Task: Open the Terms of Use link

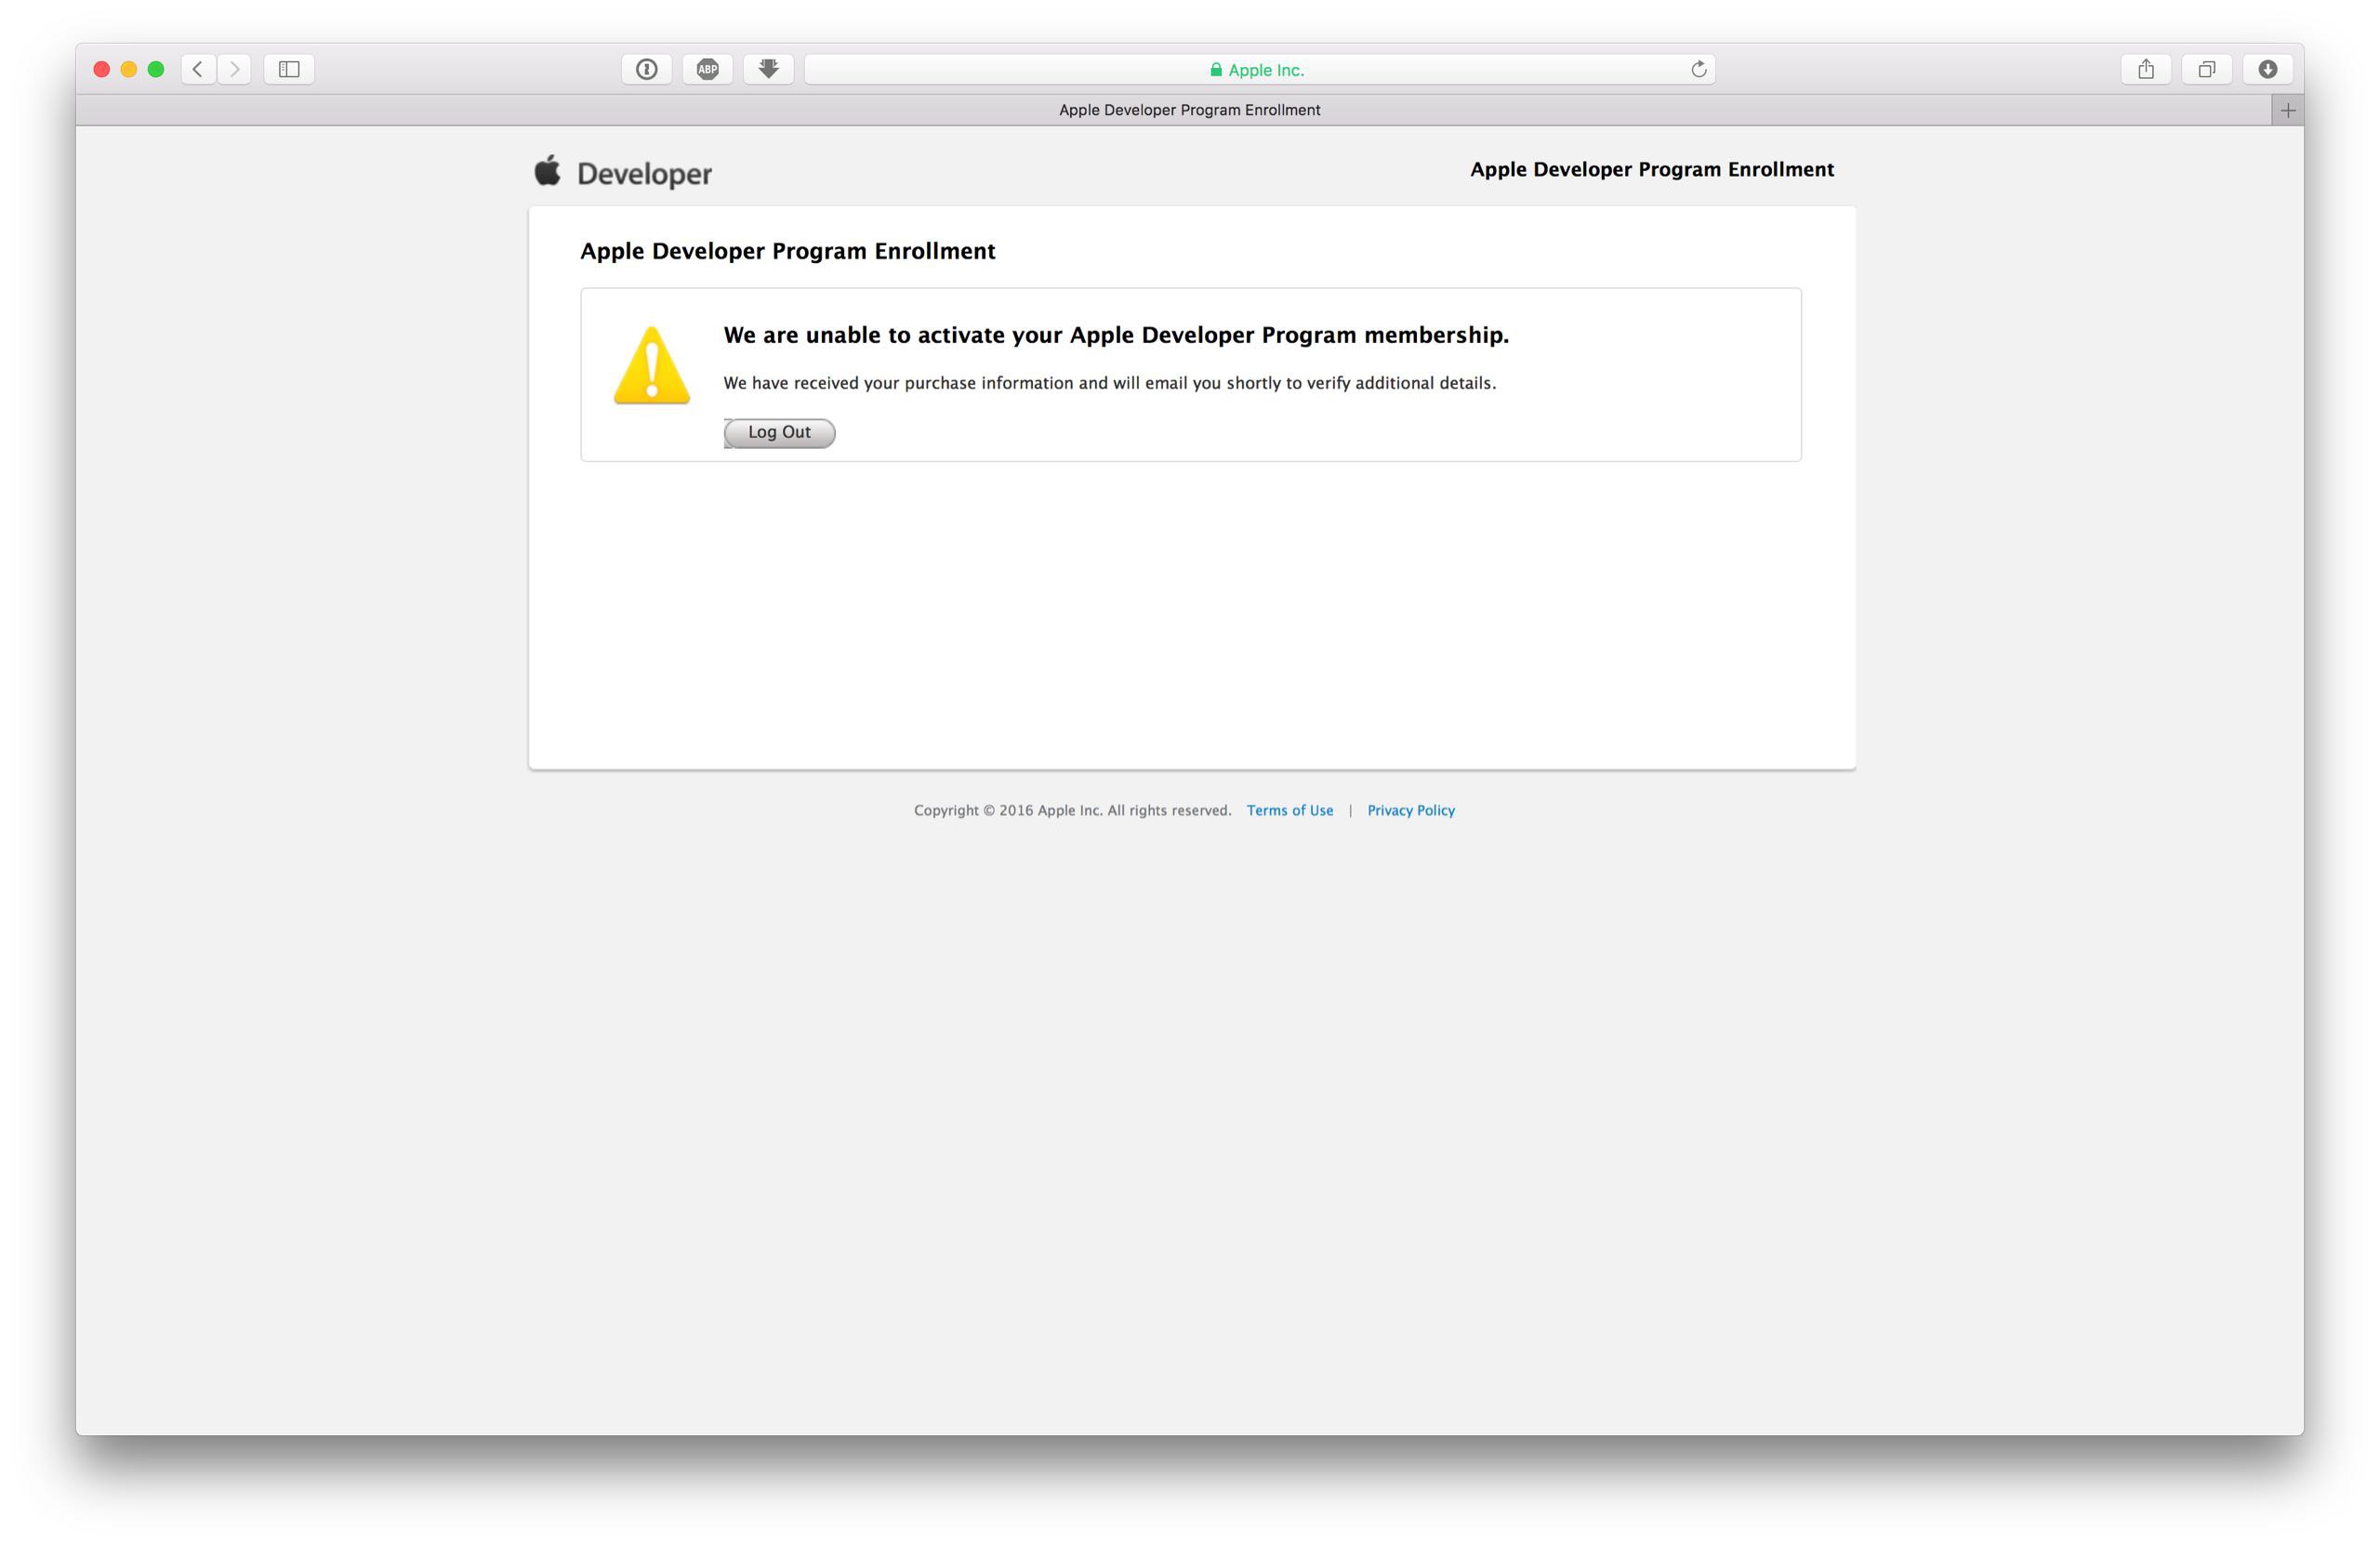Action: pos(1289,810)
